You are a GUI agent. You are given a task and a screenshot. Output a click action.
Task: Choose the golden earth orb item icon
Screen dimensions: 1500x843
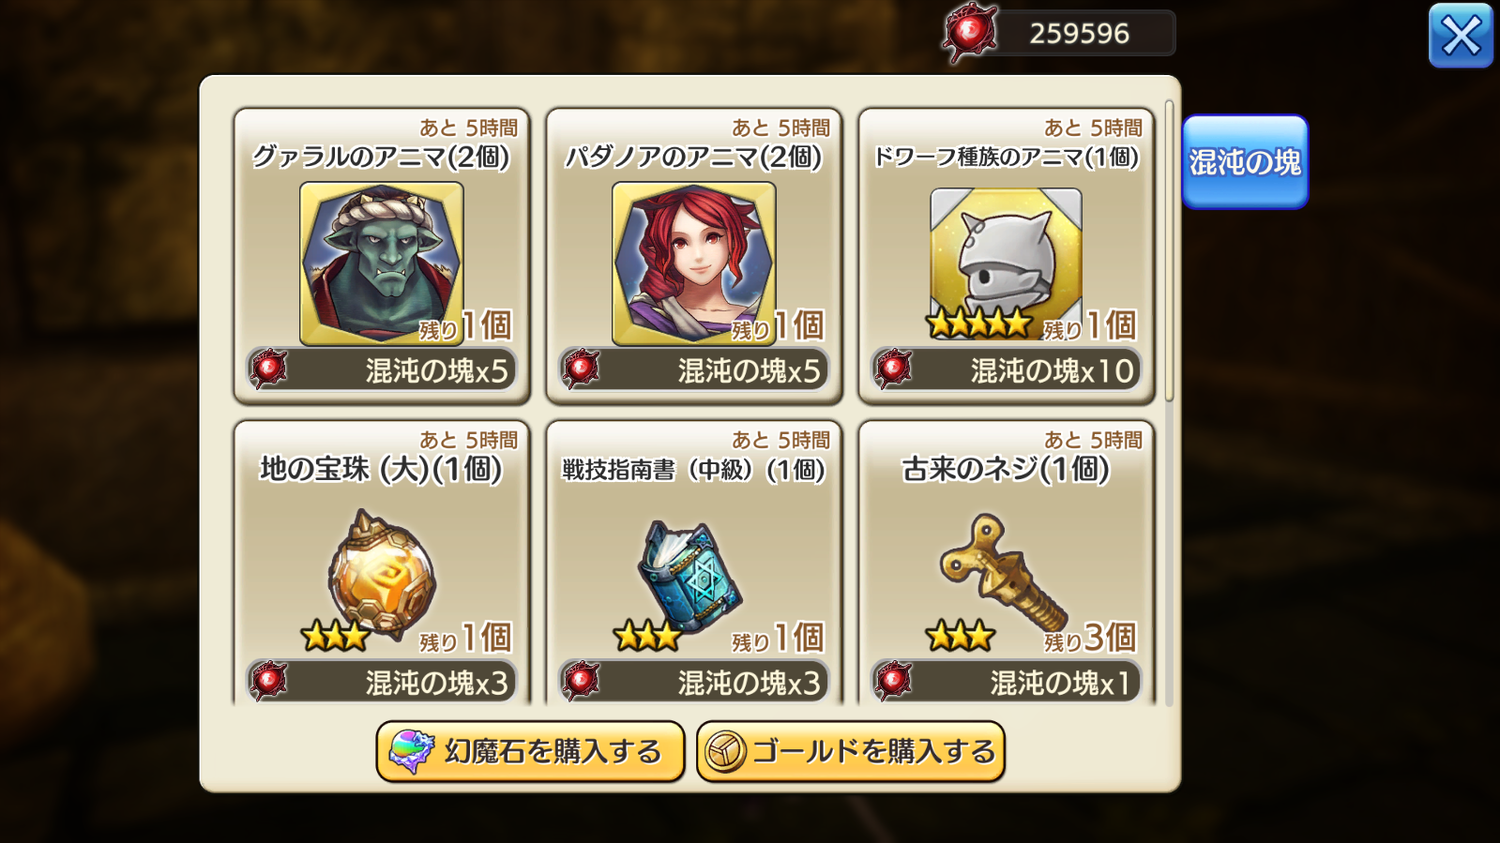click(x=382, y=574)
